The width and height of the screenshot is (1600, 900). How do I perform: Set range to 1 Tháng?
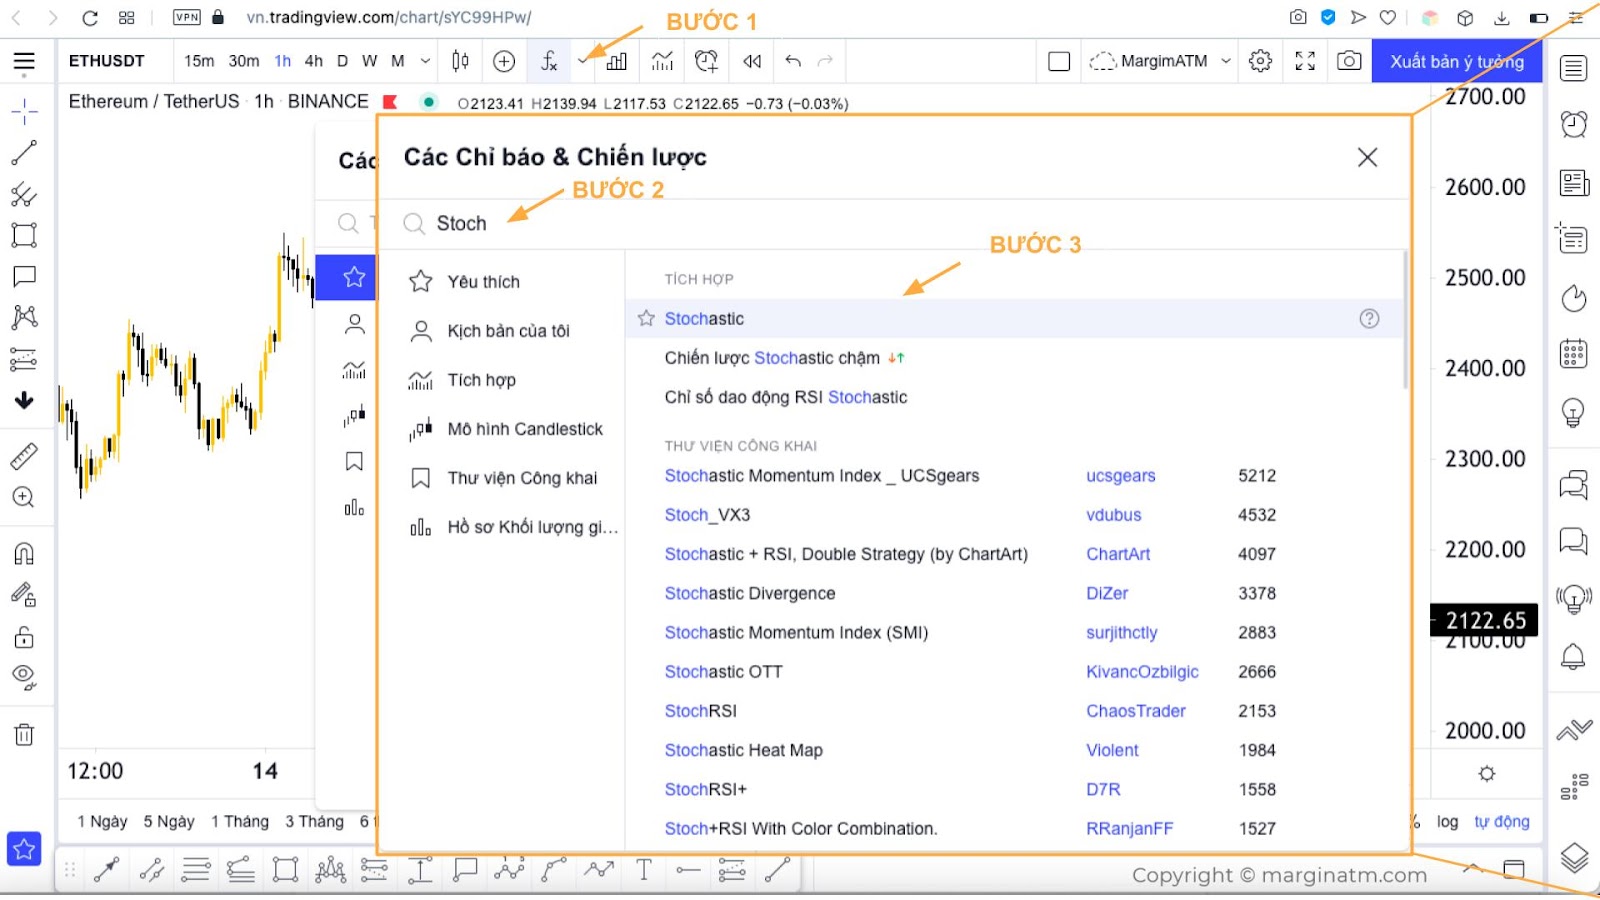click(x=239, y=821)
